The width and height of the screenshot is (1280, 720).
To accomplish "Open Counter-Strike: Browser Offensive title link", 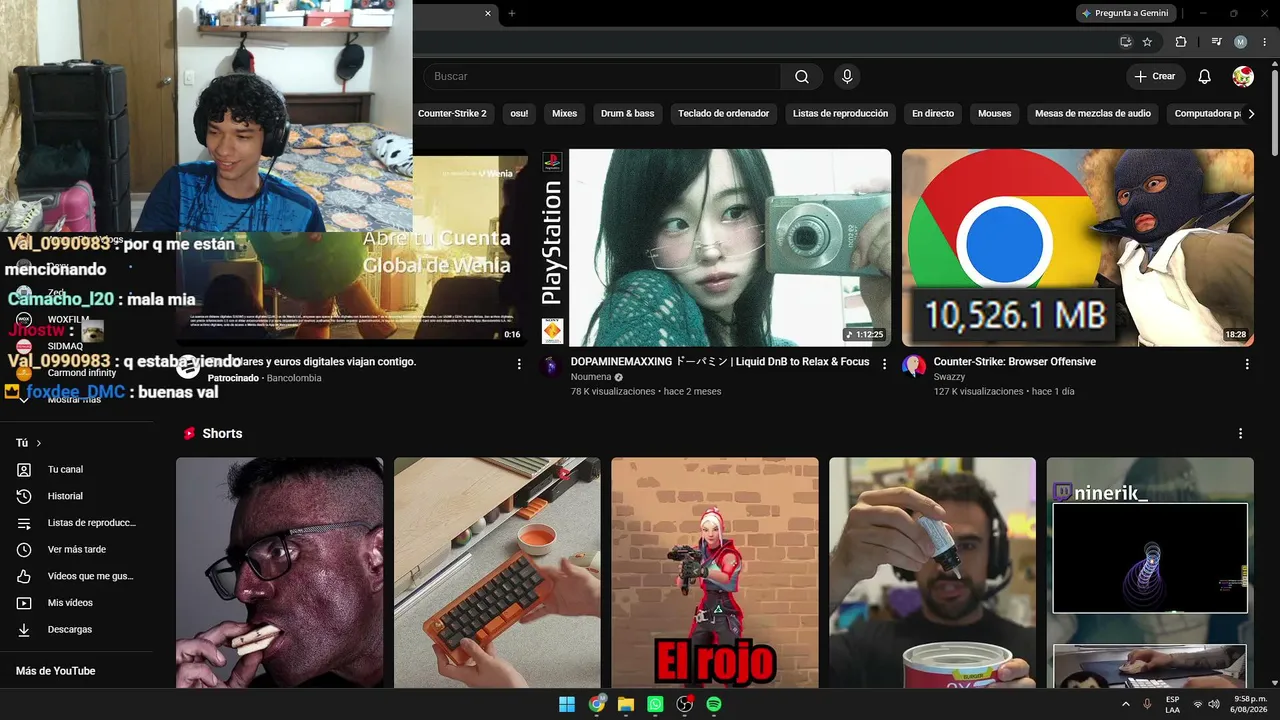I will tap(1015, 362).
